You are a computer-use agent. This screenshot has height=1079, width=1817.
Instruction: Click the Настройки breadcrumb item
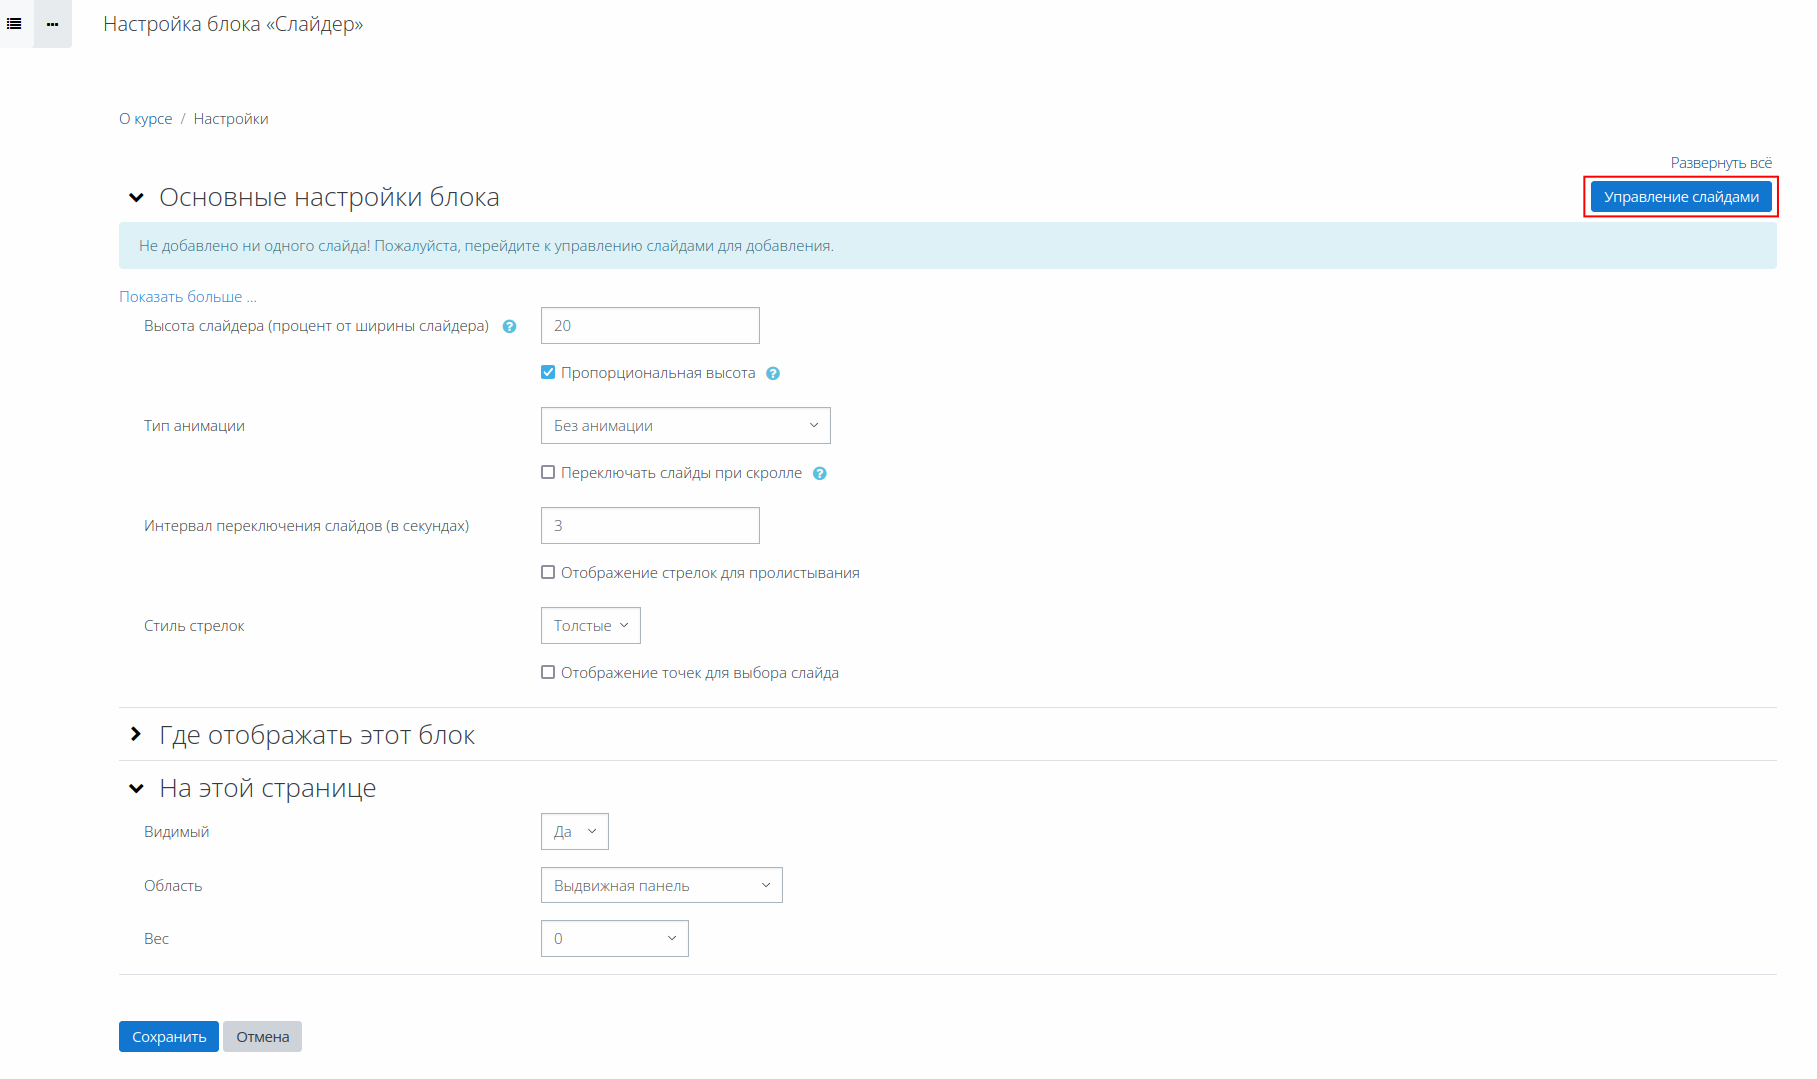(x=231, y=119)
